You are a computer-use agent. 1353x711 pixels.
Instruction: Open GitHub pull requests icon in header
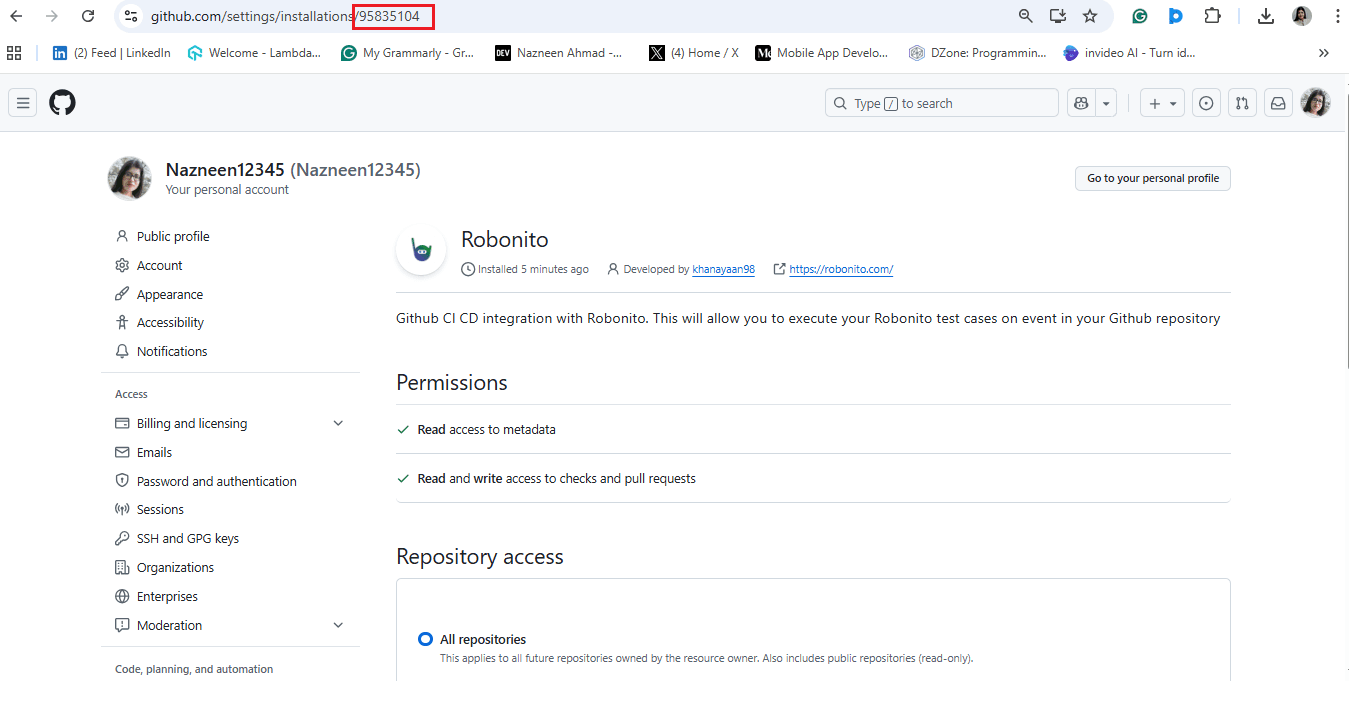(x=1242, y=103)
